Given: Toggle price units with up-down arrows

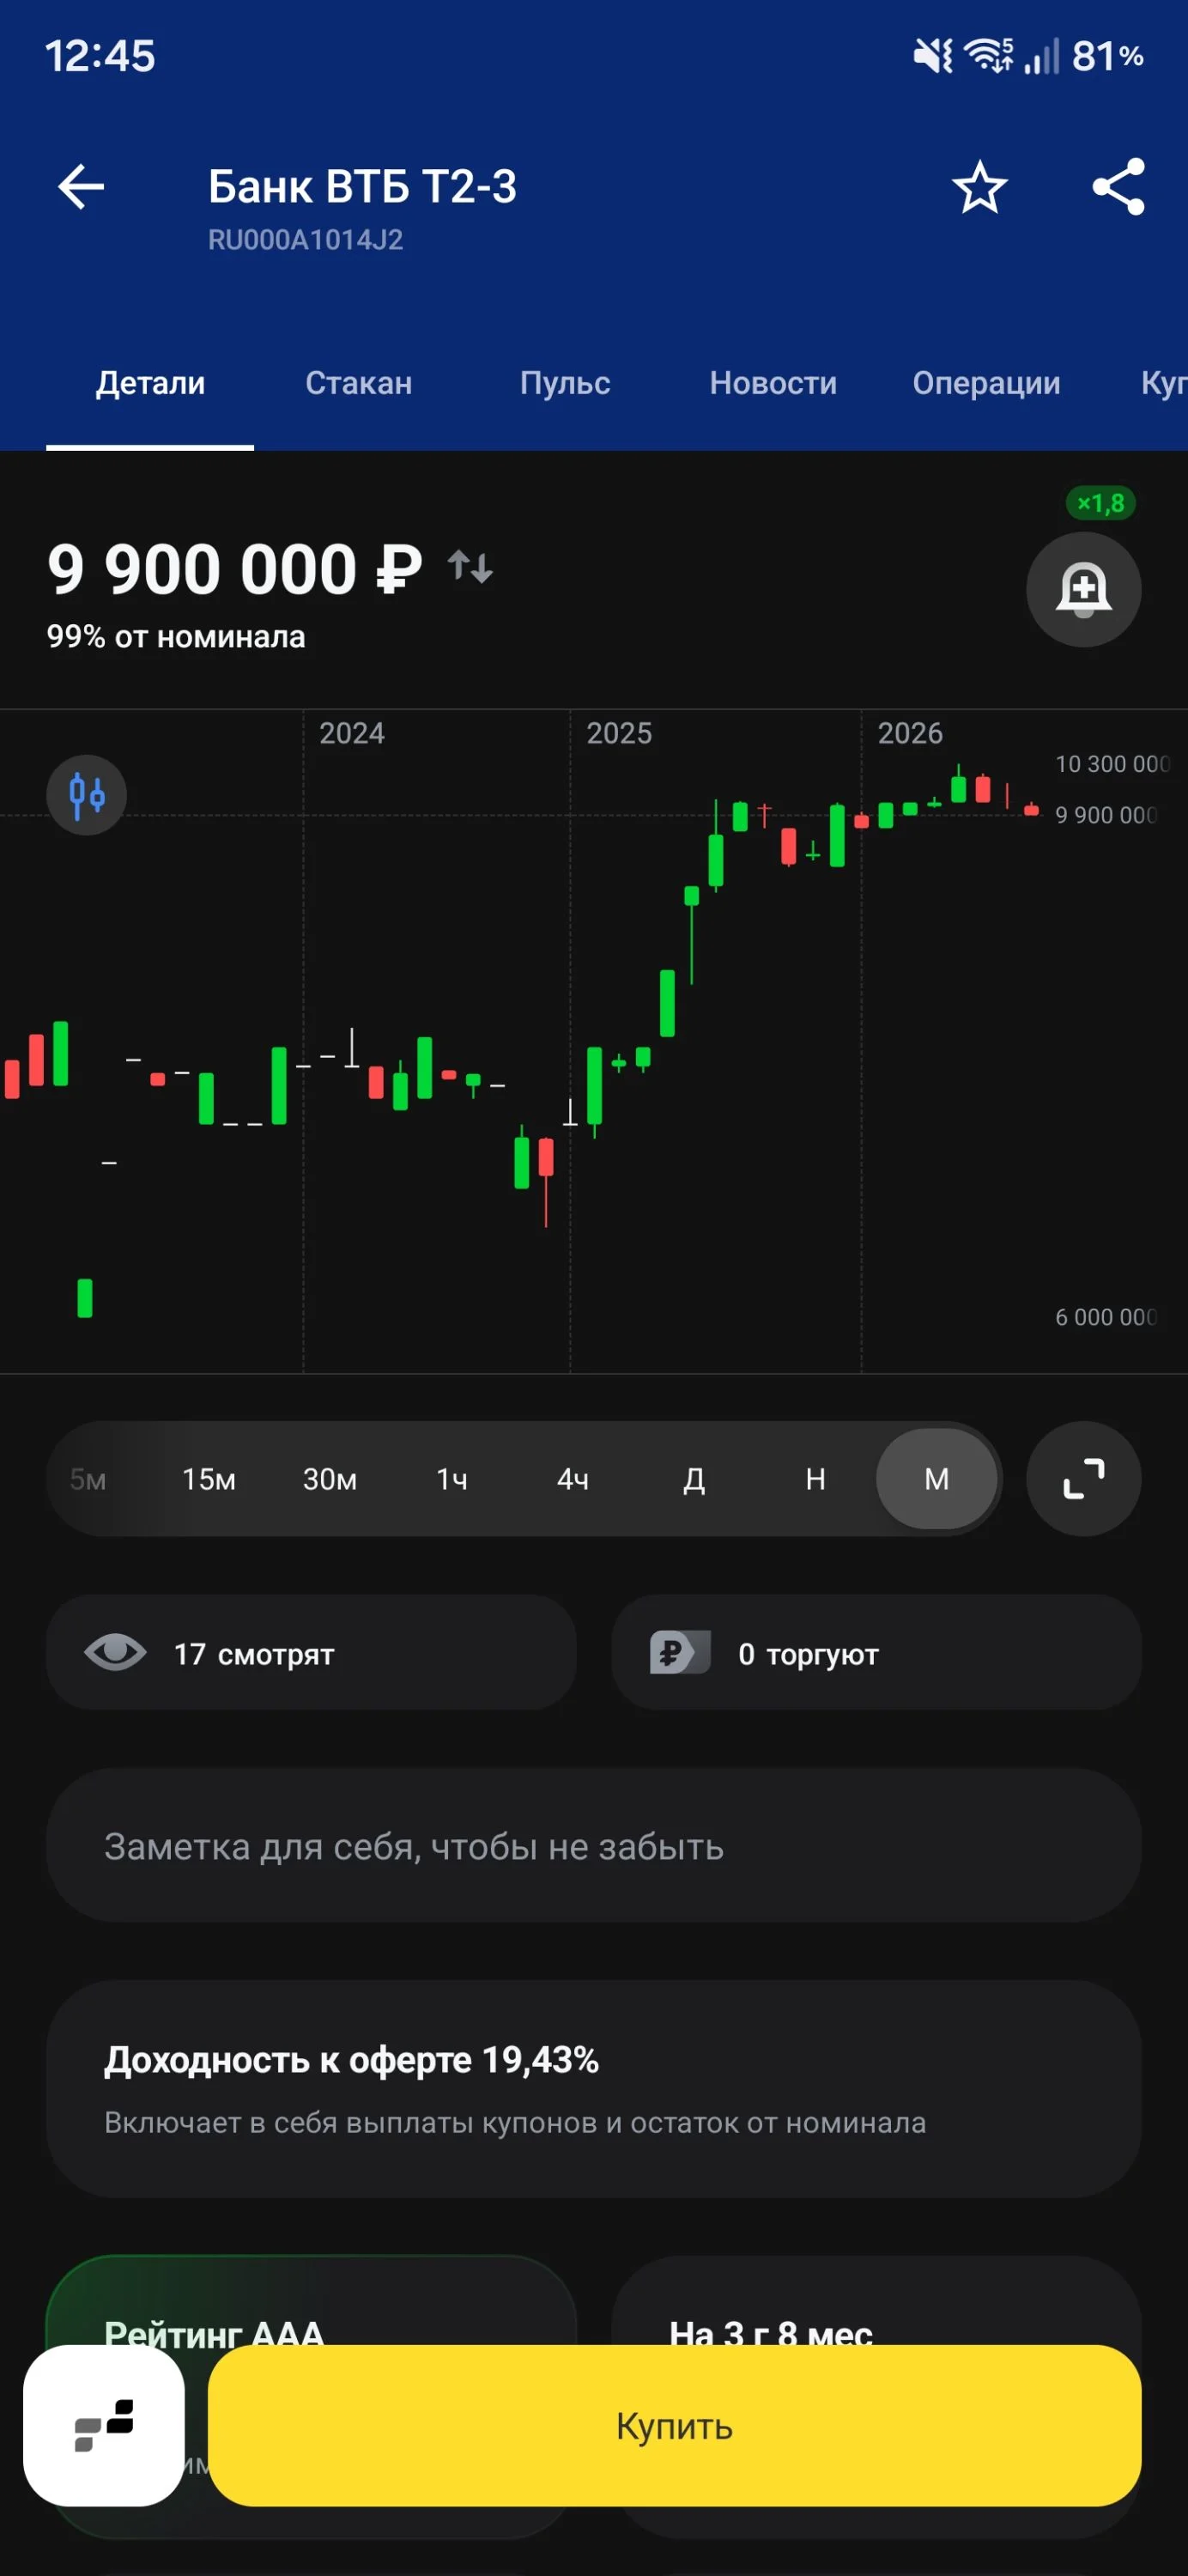Looking at the screenshot, I should (x=470, y=568).
